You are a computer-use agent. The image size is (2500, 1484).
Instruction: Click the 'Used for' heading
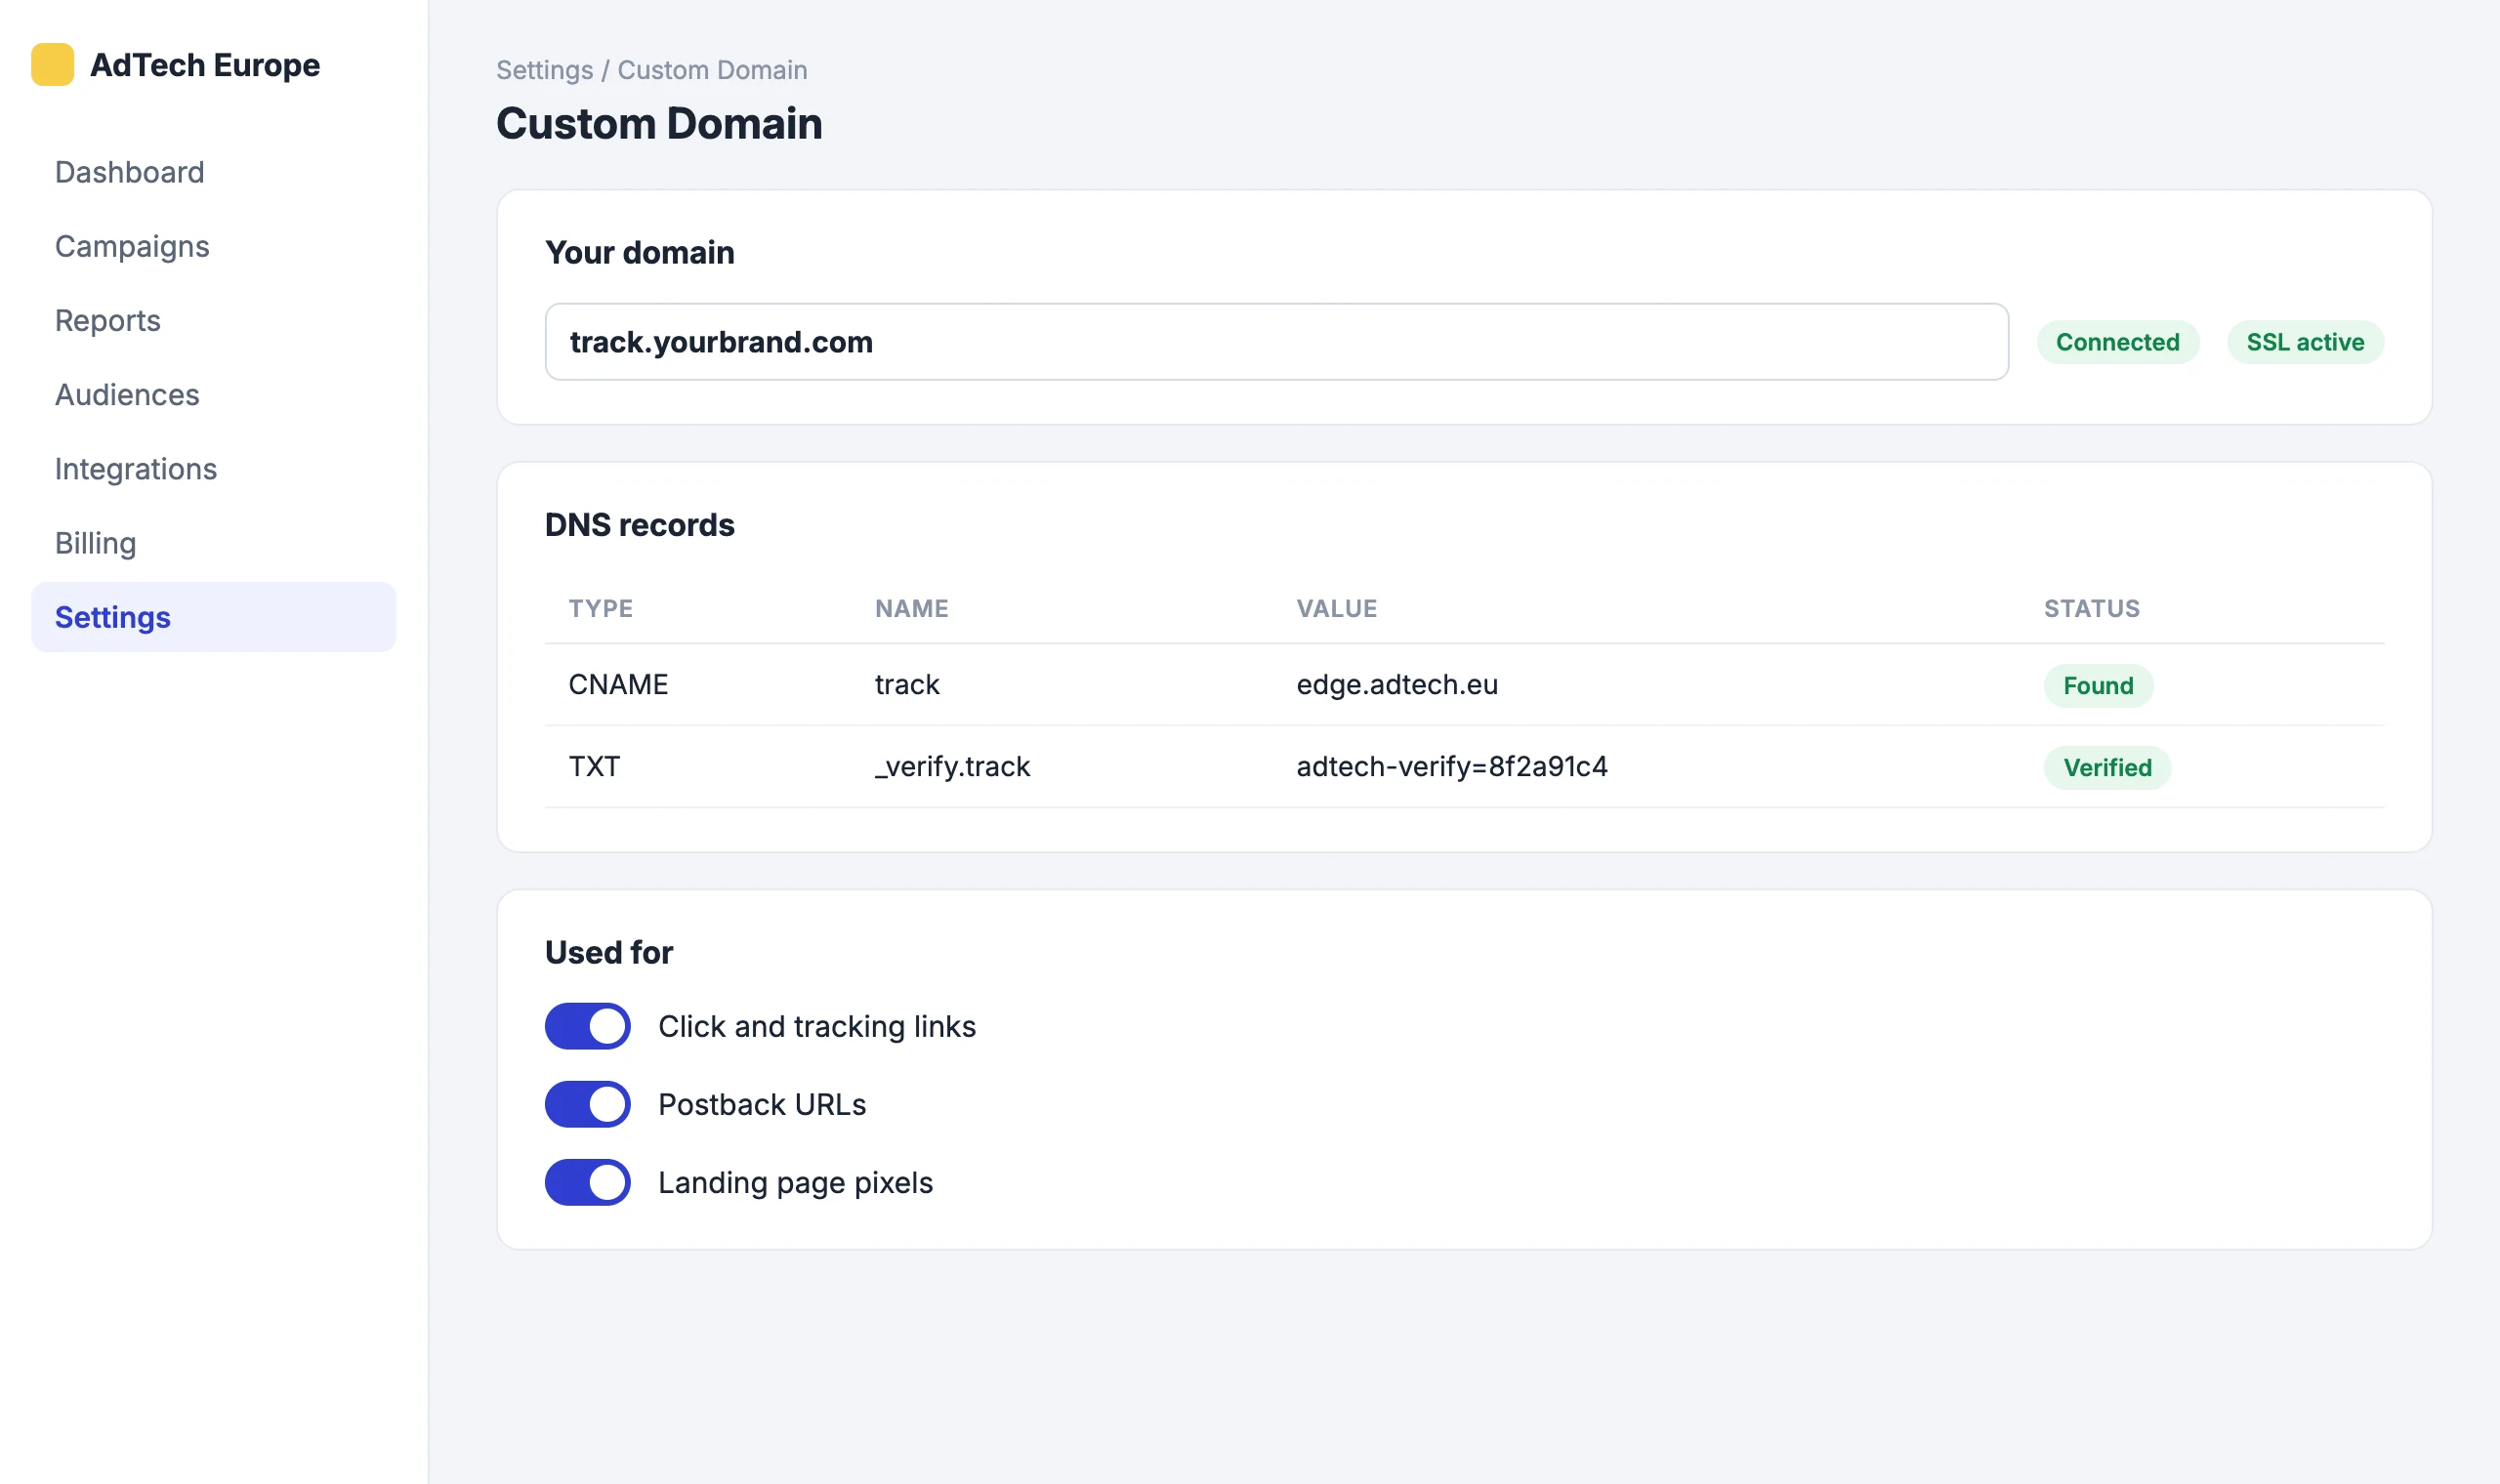(609, 953)
